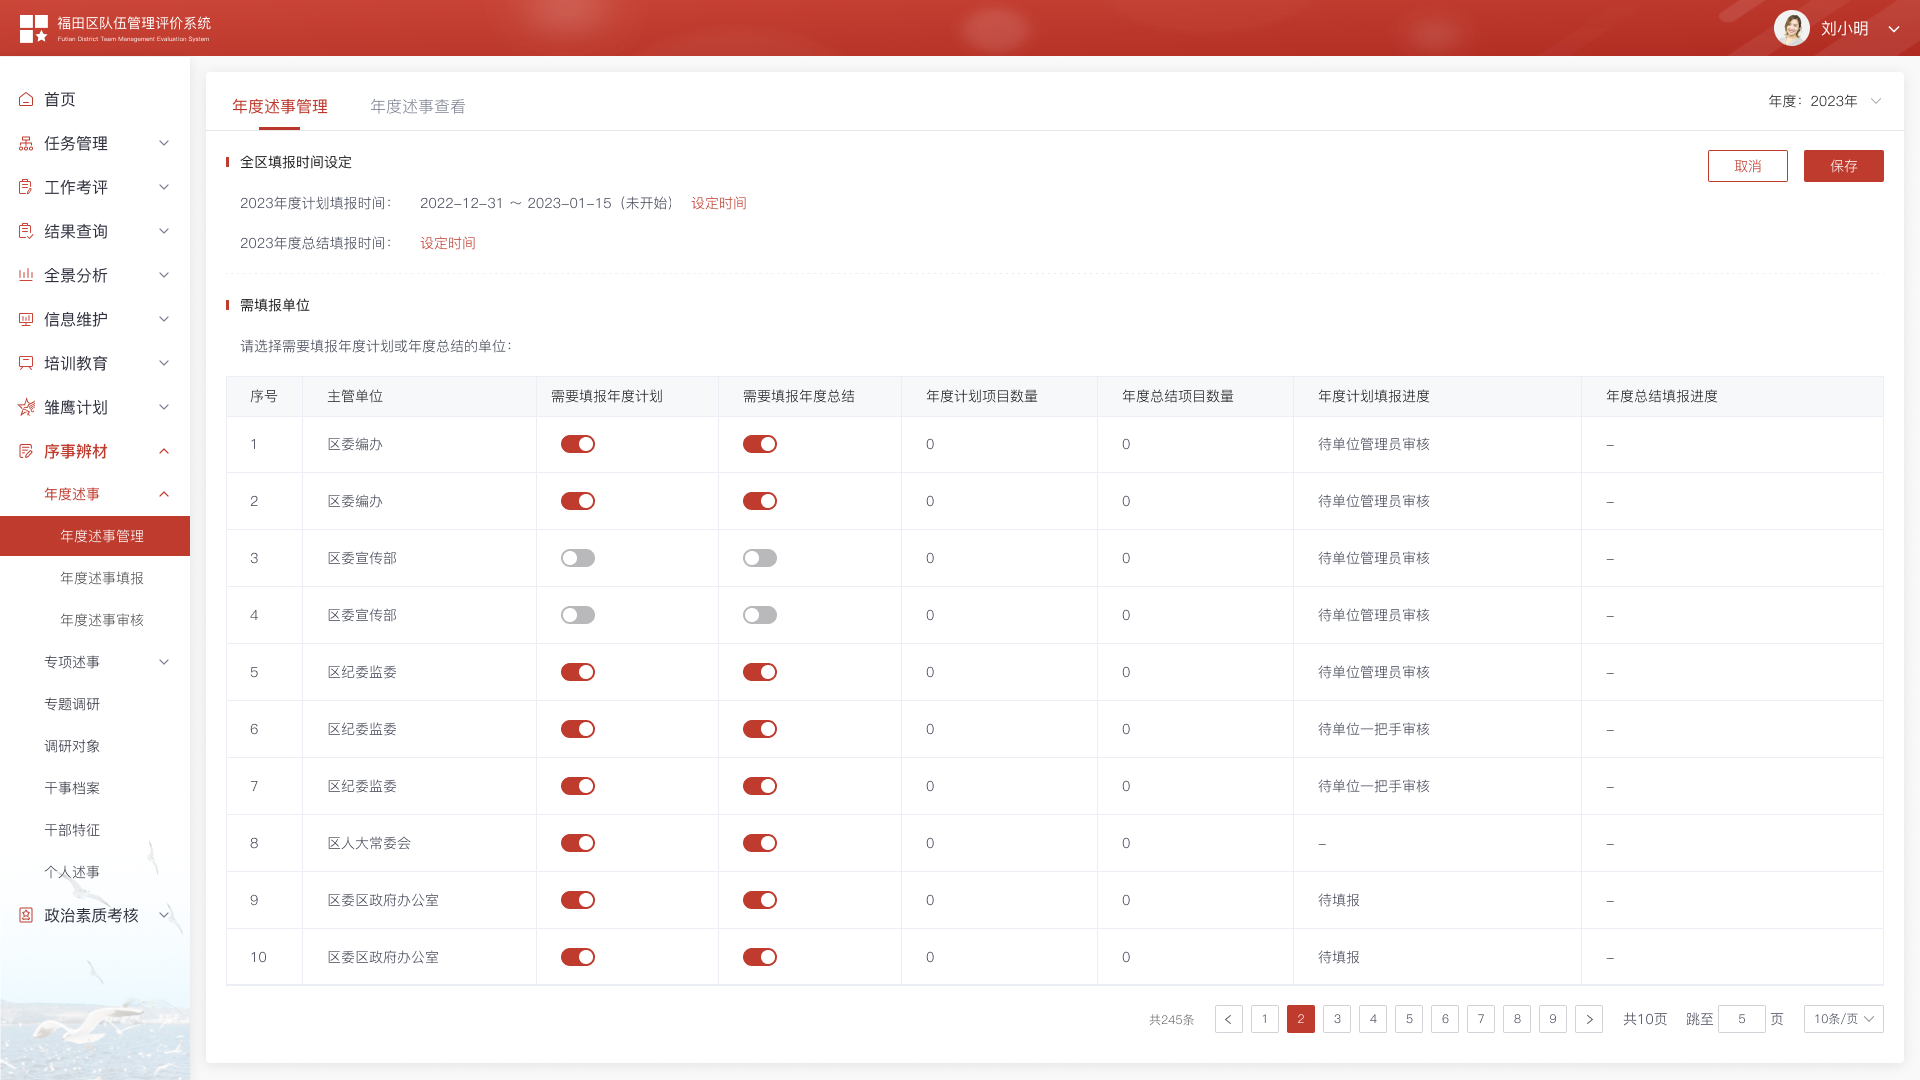The height and width of the screenshot is (1080, 1920).
Task: Toggle 年度总结 switch for row 2 区委编办
Action: click(x=760, y=501)
